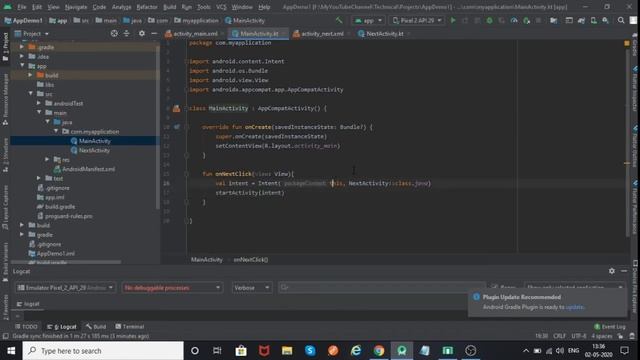Click Attach Debugger to Android Process icon
The width and height of the screenshot is (640, 360).
526,20
